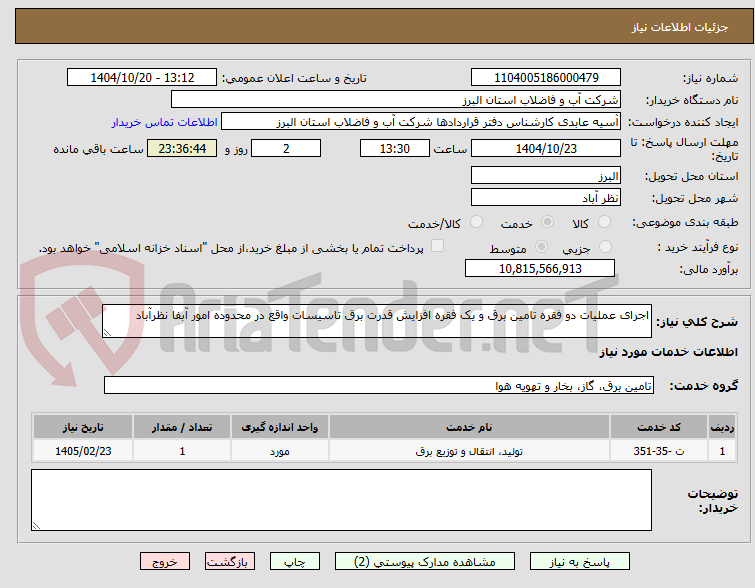Click the deadline time field 13:30

395,148
